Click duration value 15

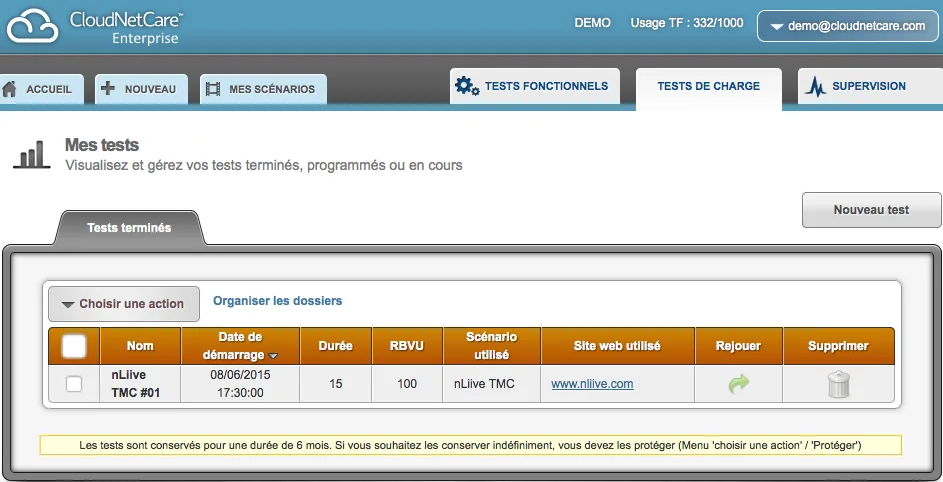click(336, 384)
